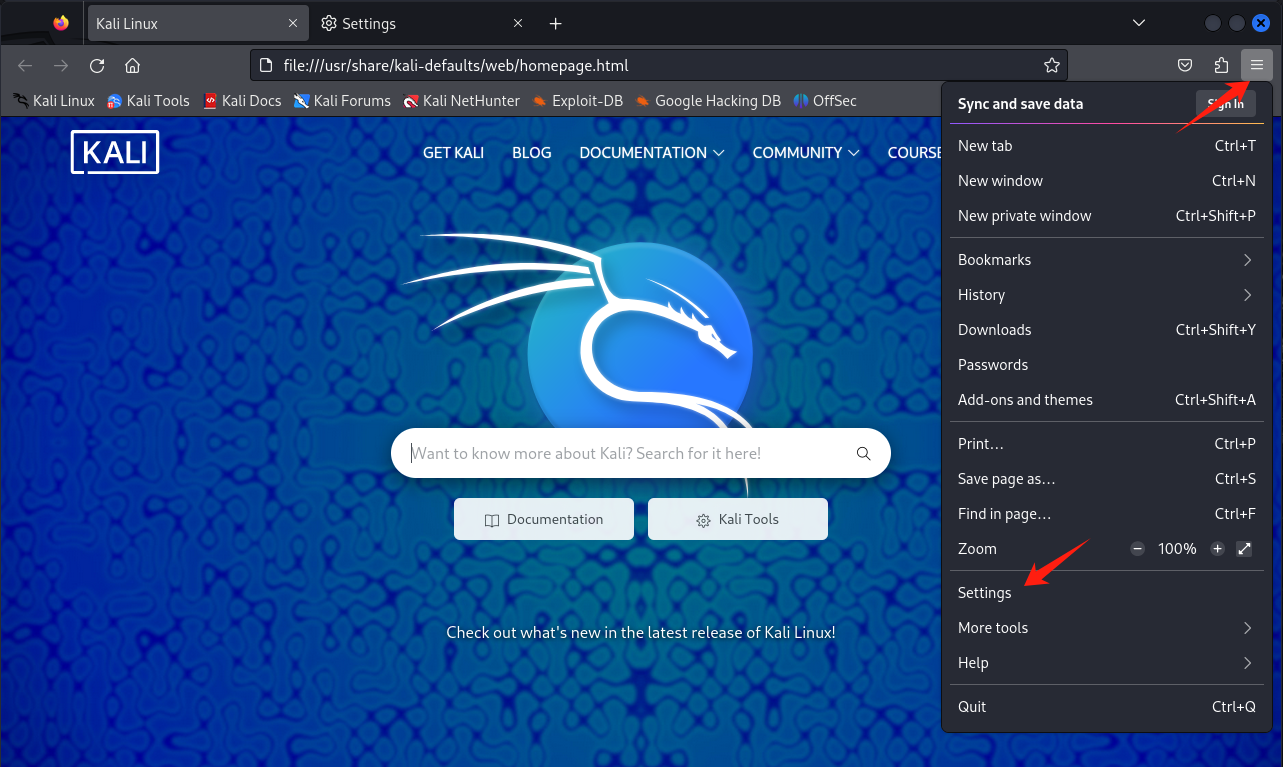Open the home page with the house icon
Viewport: 1283px width, 767px height.
pyautogui.click(x=132, y=66)
